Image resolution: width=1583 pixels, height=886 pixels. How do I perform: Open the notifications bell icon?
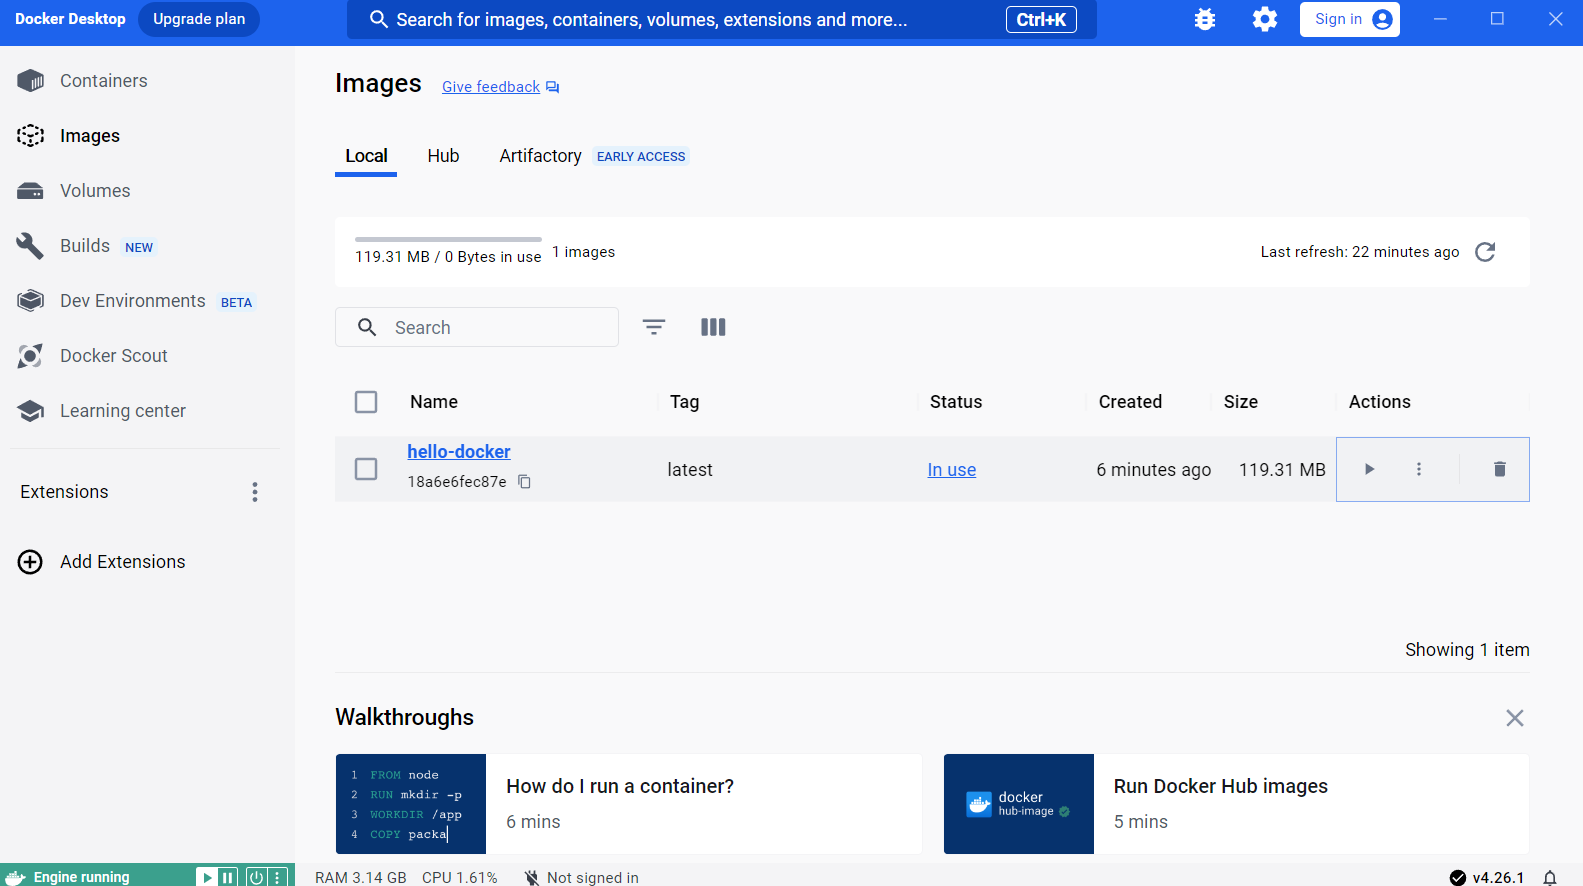1550,877
